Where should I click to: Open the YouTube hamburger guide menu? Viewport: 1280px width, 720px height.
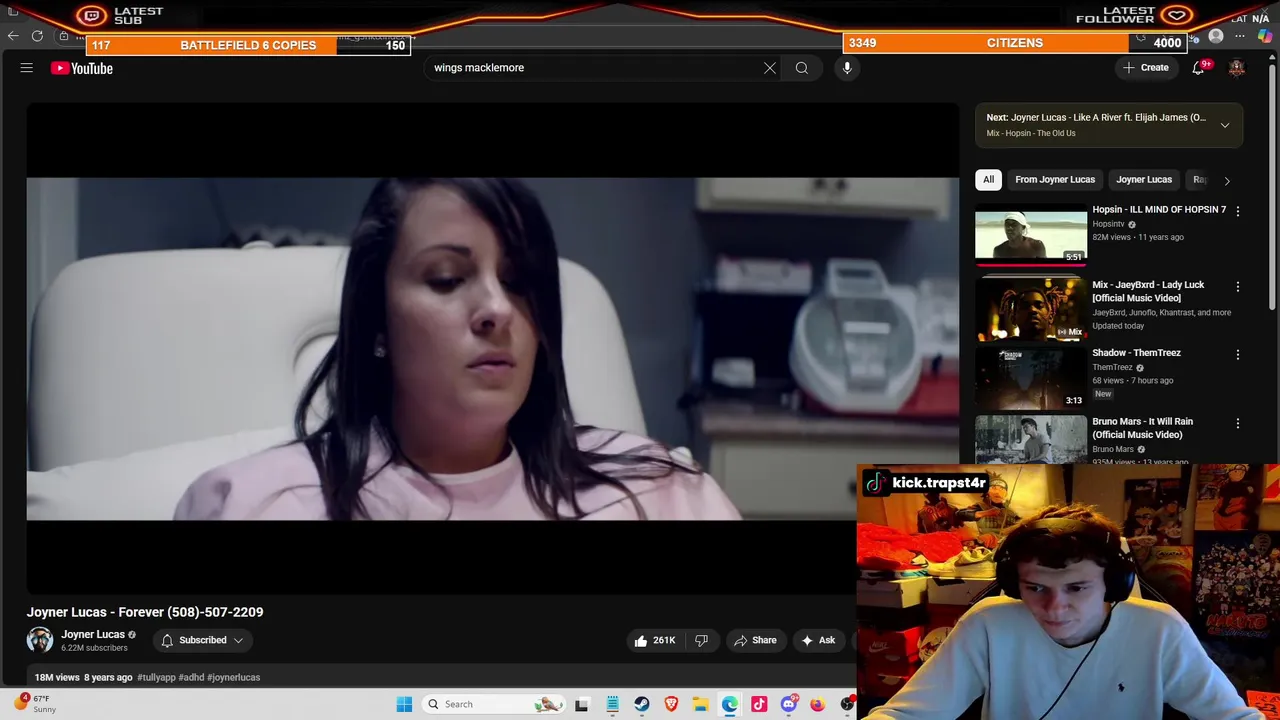[27, 68]
